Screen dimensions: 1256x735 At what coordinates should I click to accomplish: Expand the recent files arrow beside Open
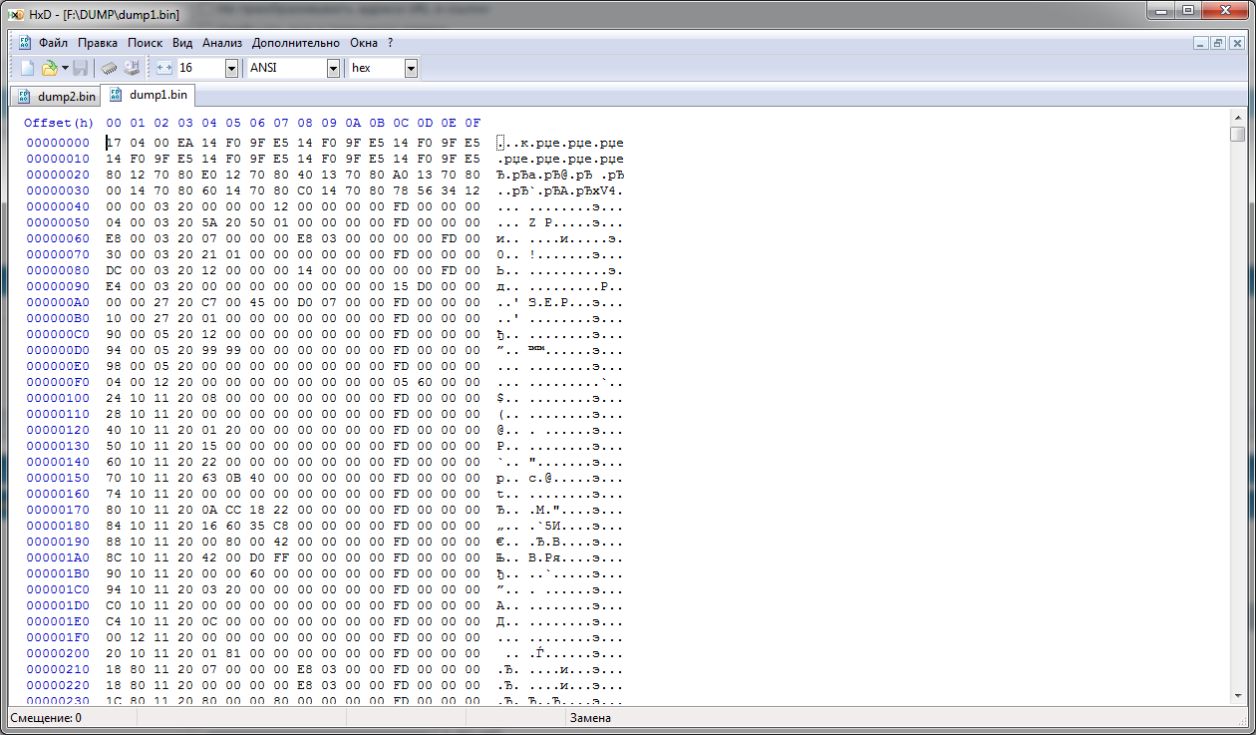click(x=65, y=68)
